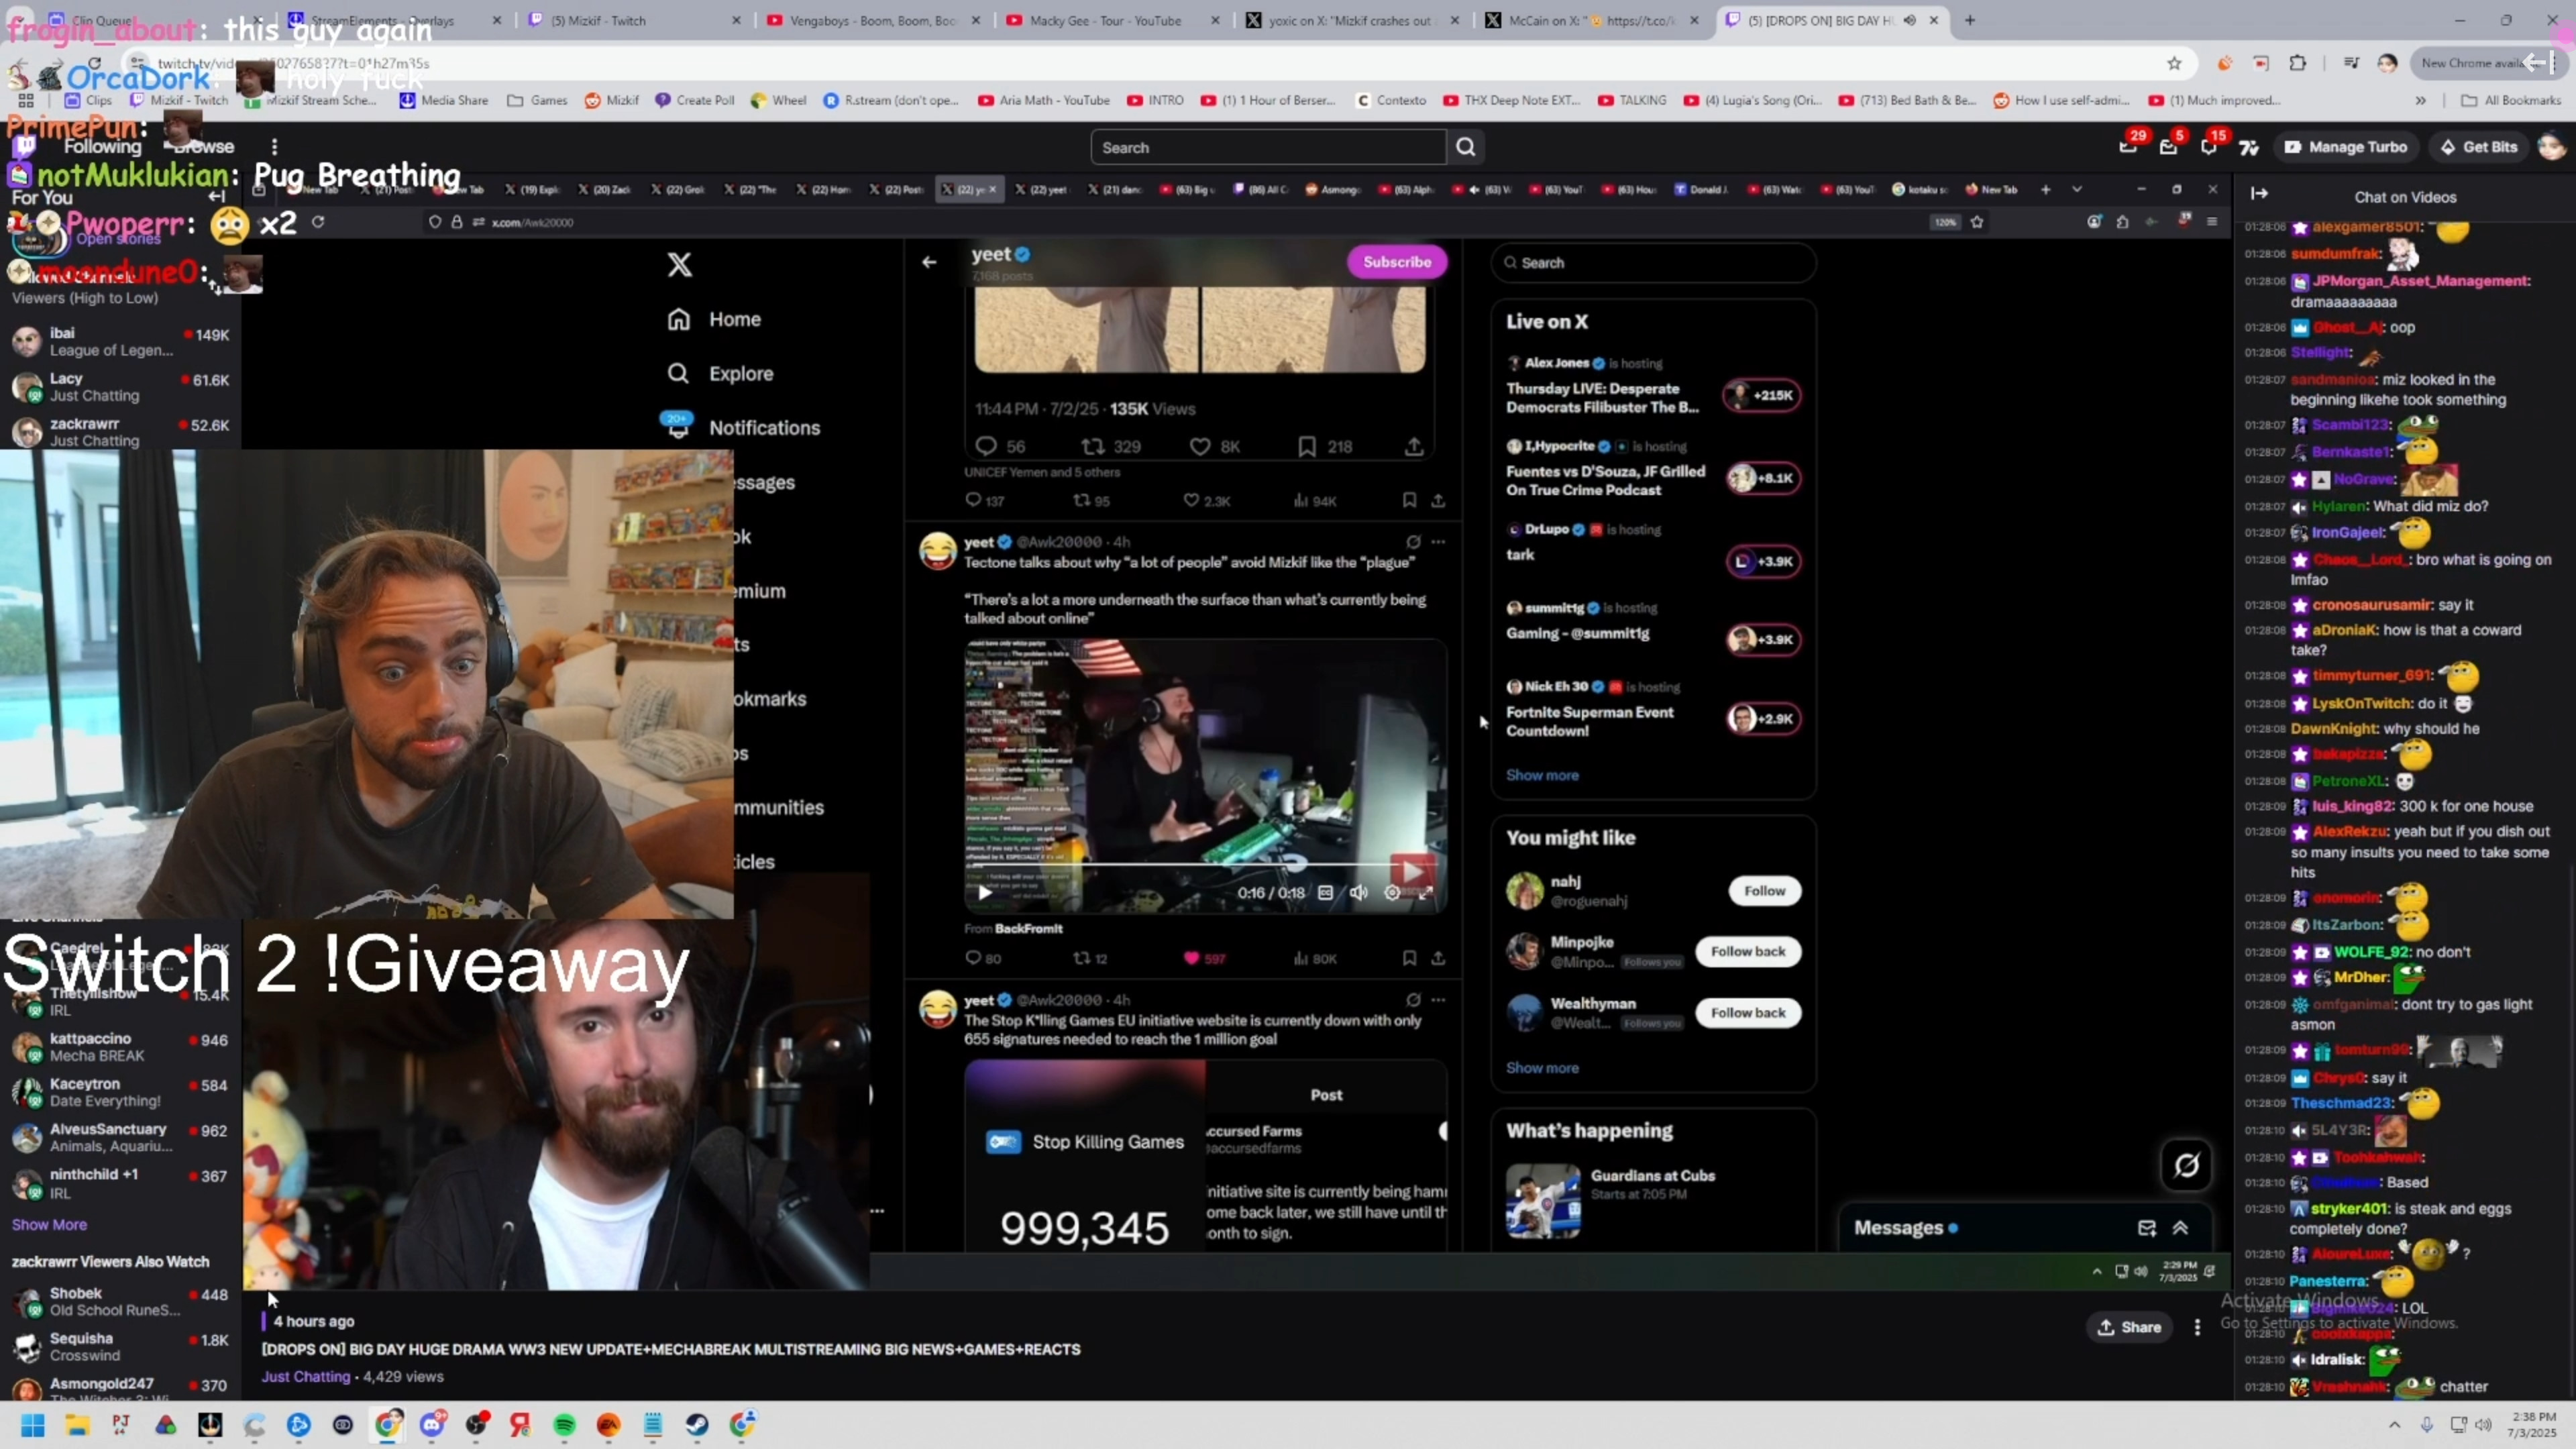Click Show more under Live on X
This screenshot has width=2576, height=1449.
click(x=1542, y=775)
